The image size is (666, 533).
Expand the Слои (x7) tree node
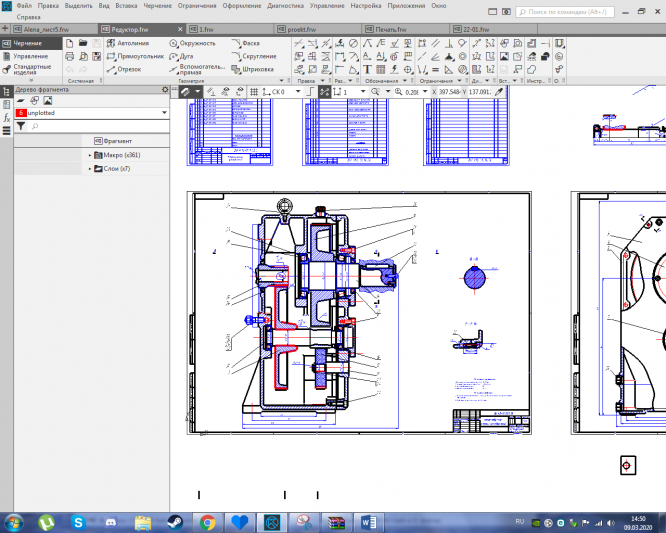90,169
